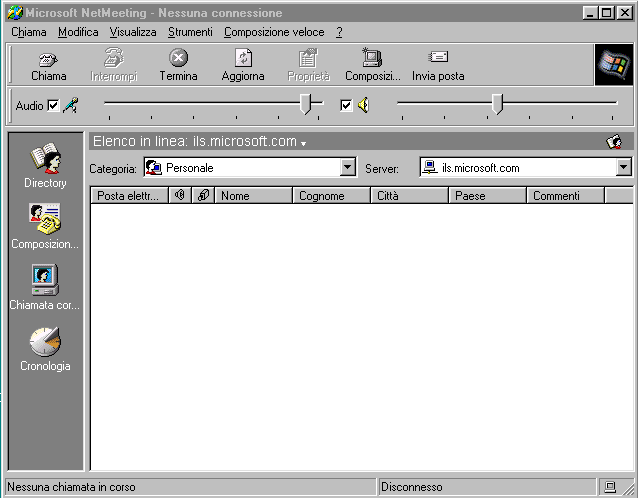Click the 'Disconnesso' status bar text
Screen dimensions: 638x498
click(x=411, y=487)
